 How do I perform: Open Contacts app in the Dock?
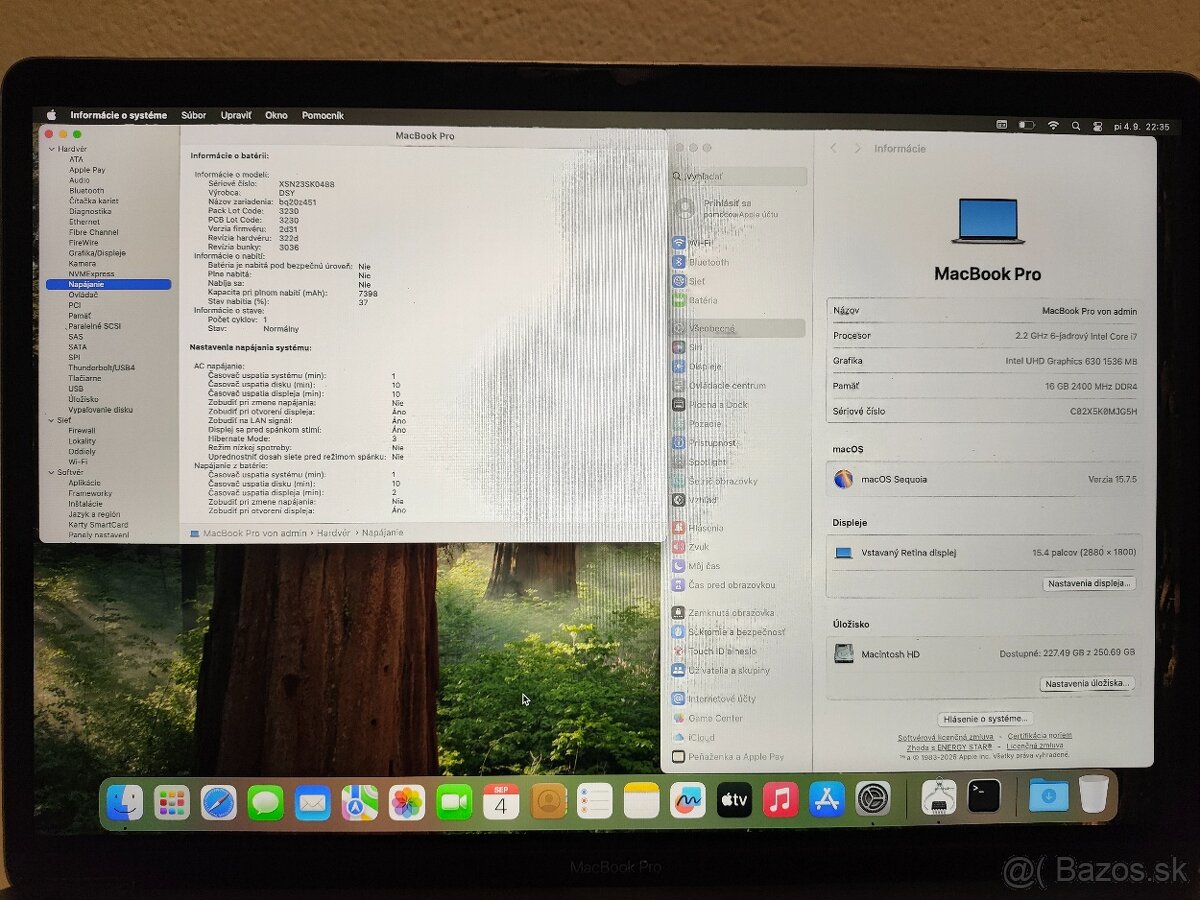[x=548, y=802]
